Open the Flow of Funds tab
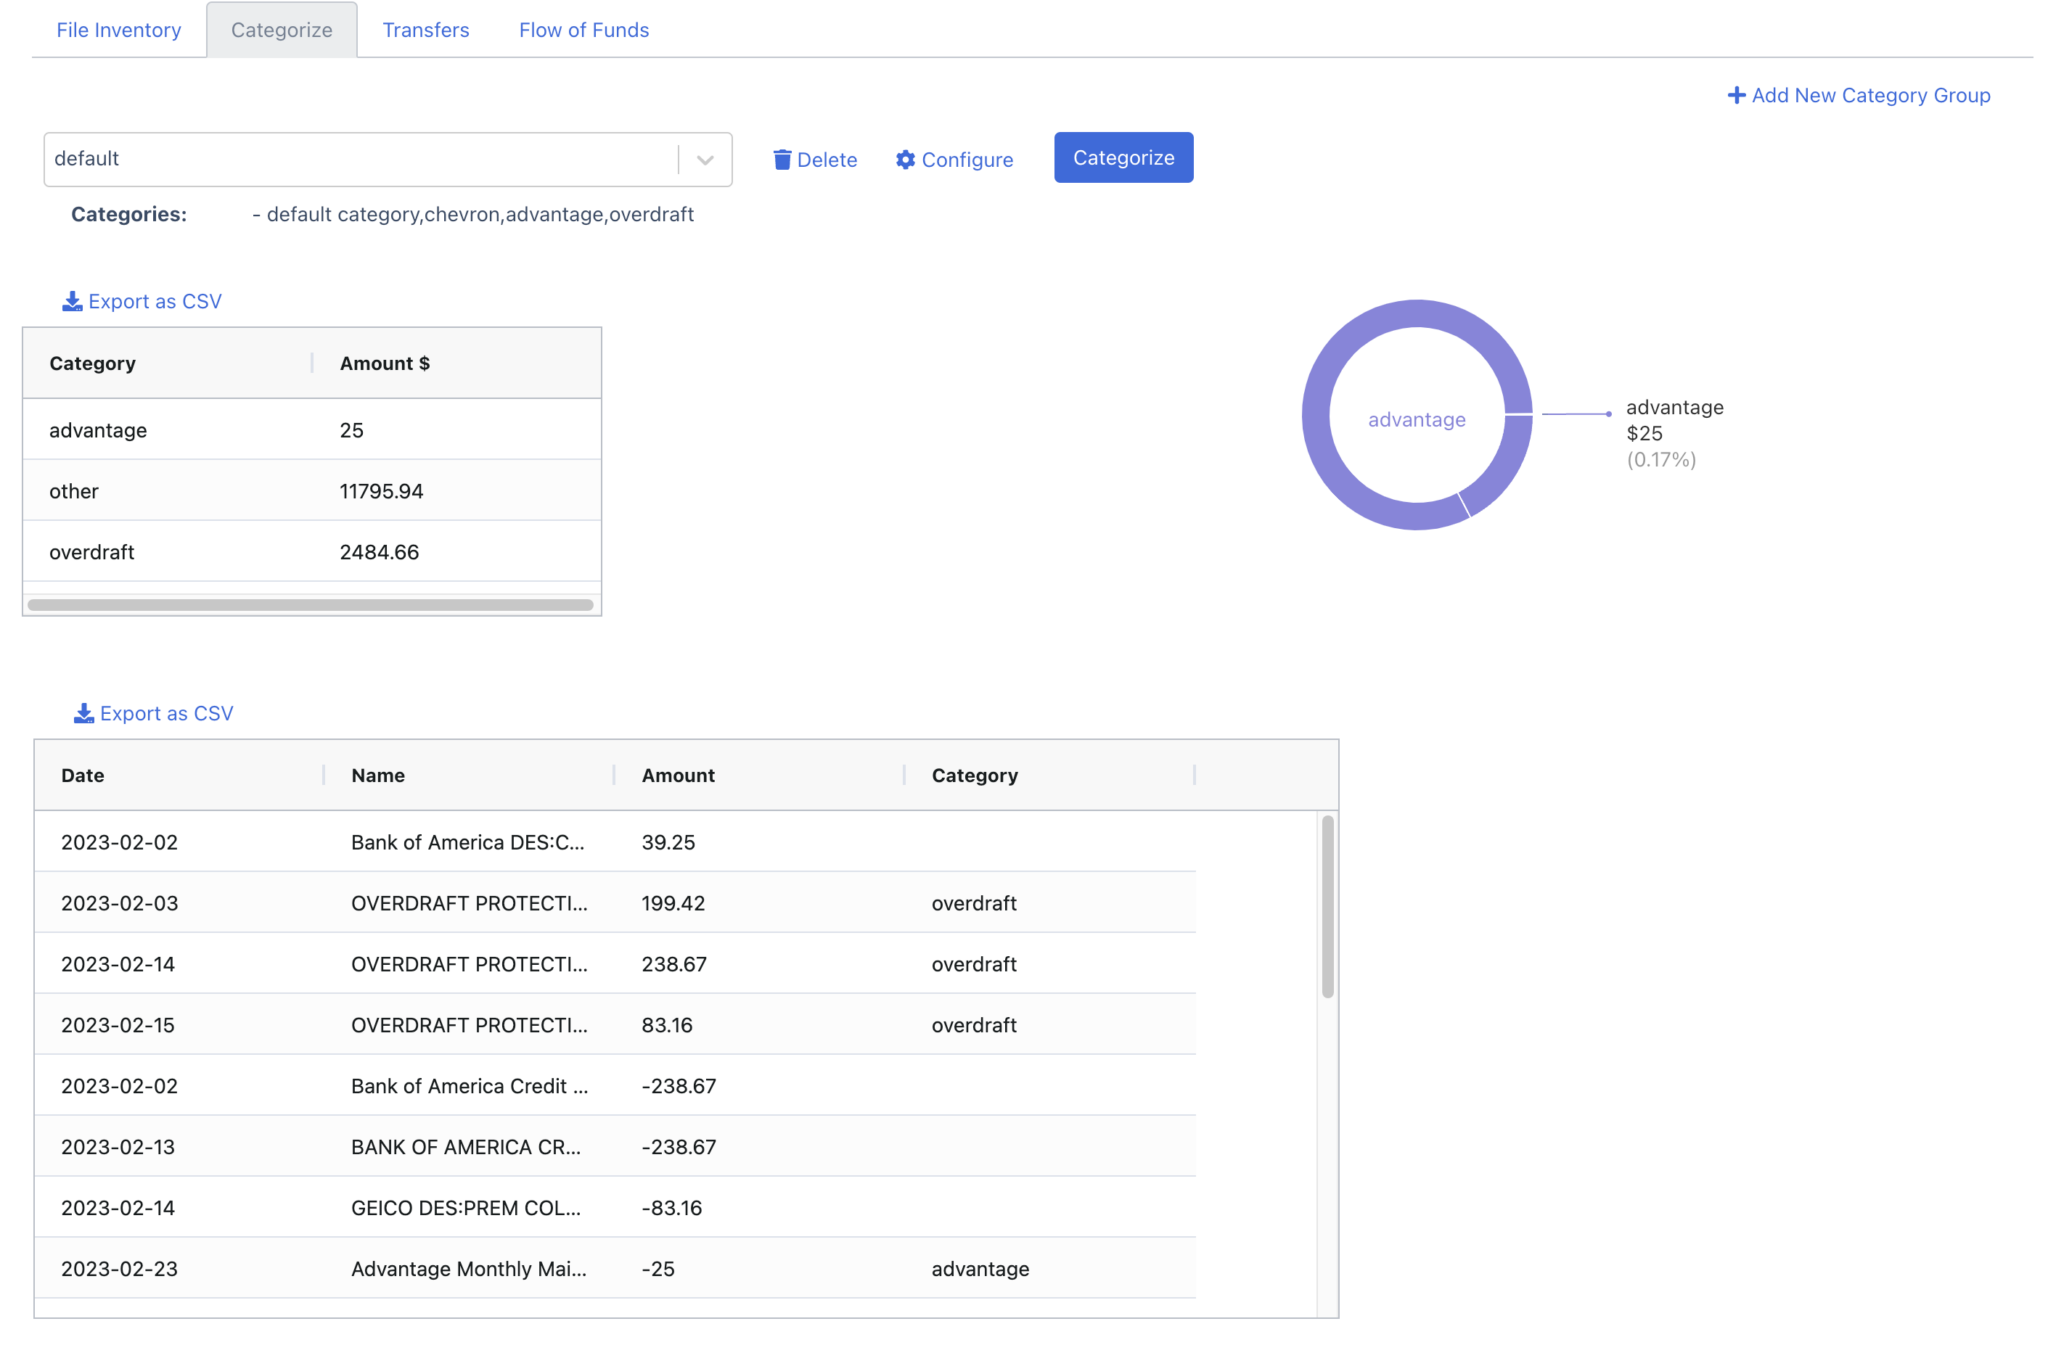The image size is (2048, 1345). click(583, 29)
